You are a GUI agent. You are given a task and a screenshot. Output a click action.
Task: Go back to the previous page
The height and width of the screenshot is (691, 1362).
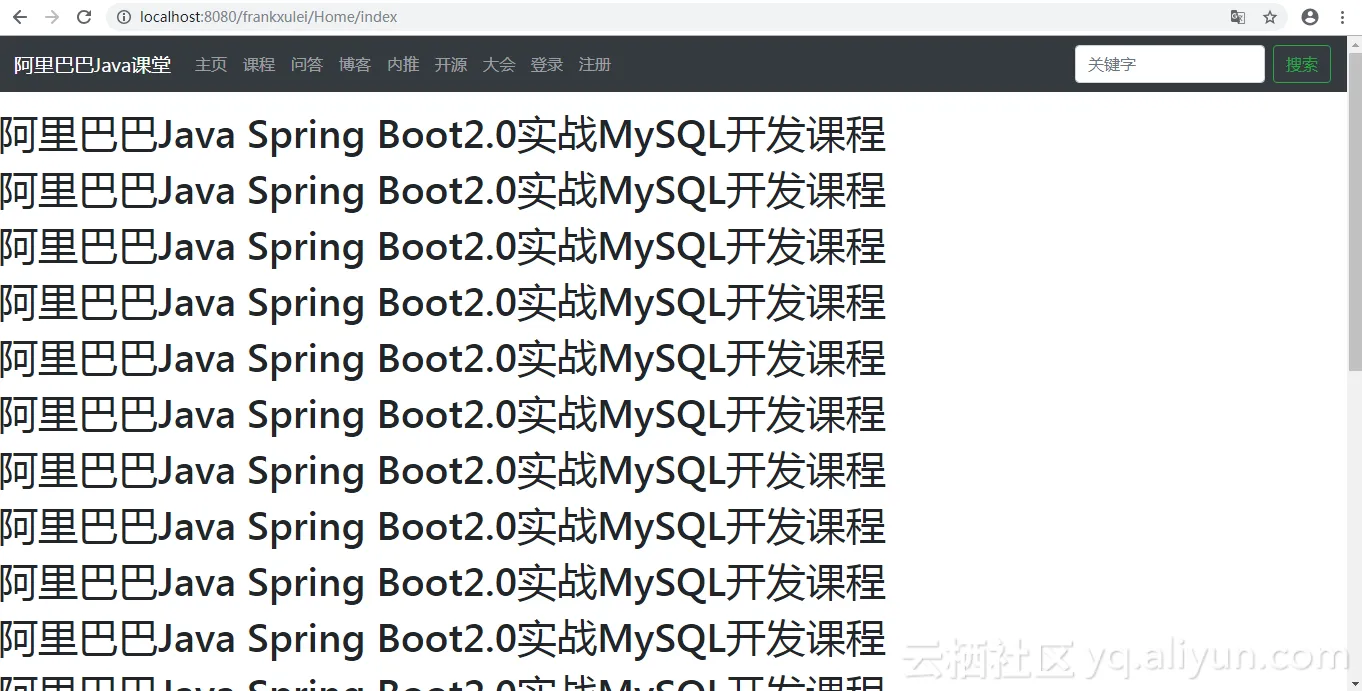click(20, 17)
